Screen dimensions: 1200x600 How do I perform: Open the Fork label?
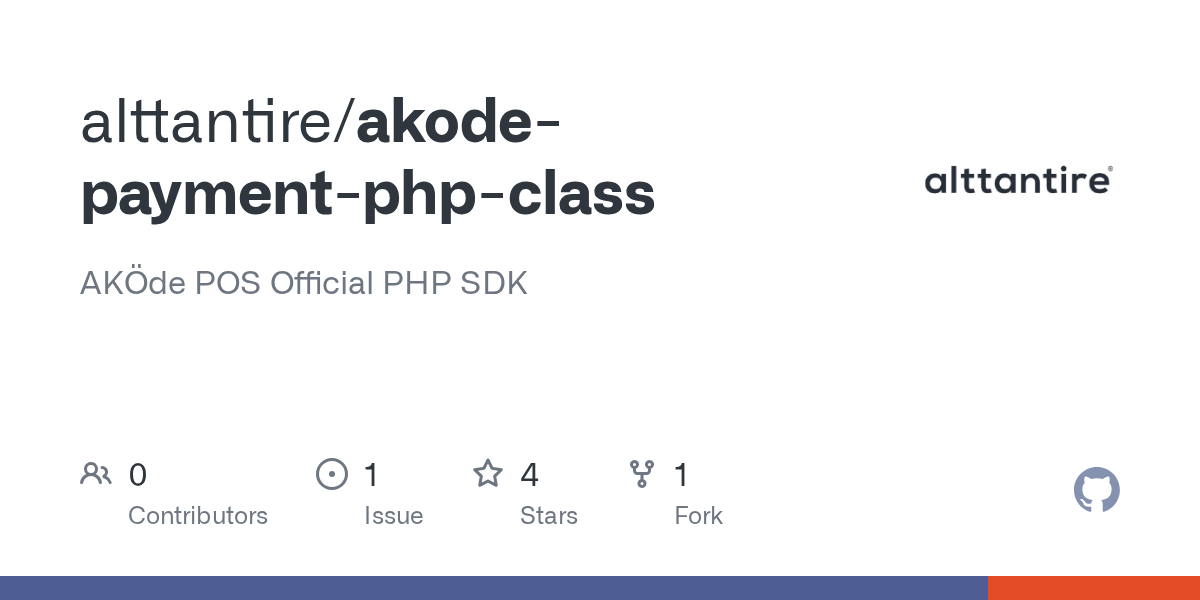coord(698,516)
